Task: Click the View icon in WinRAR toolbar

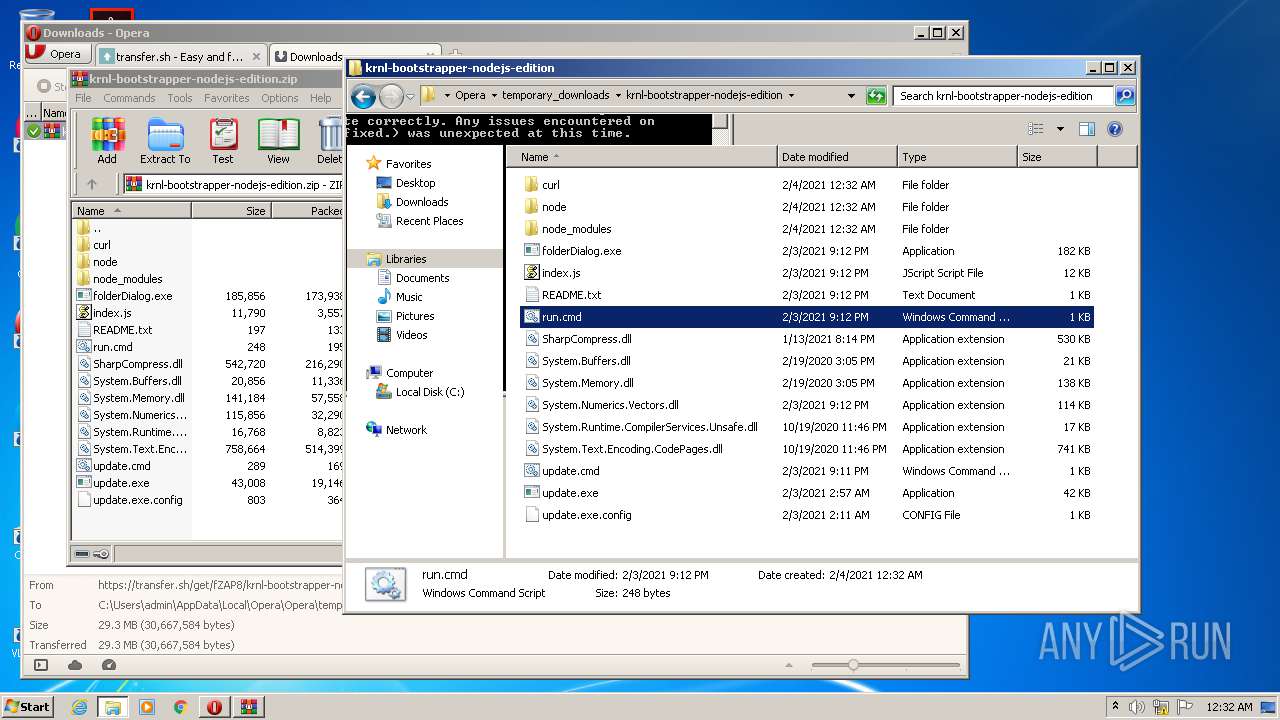Action: (x=278, y=141)
